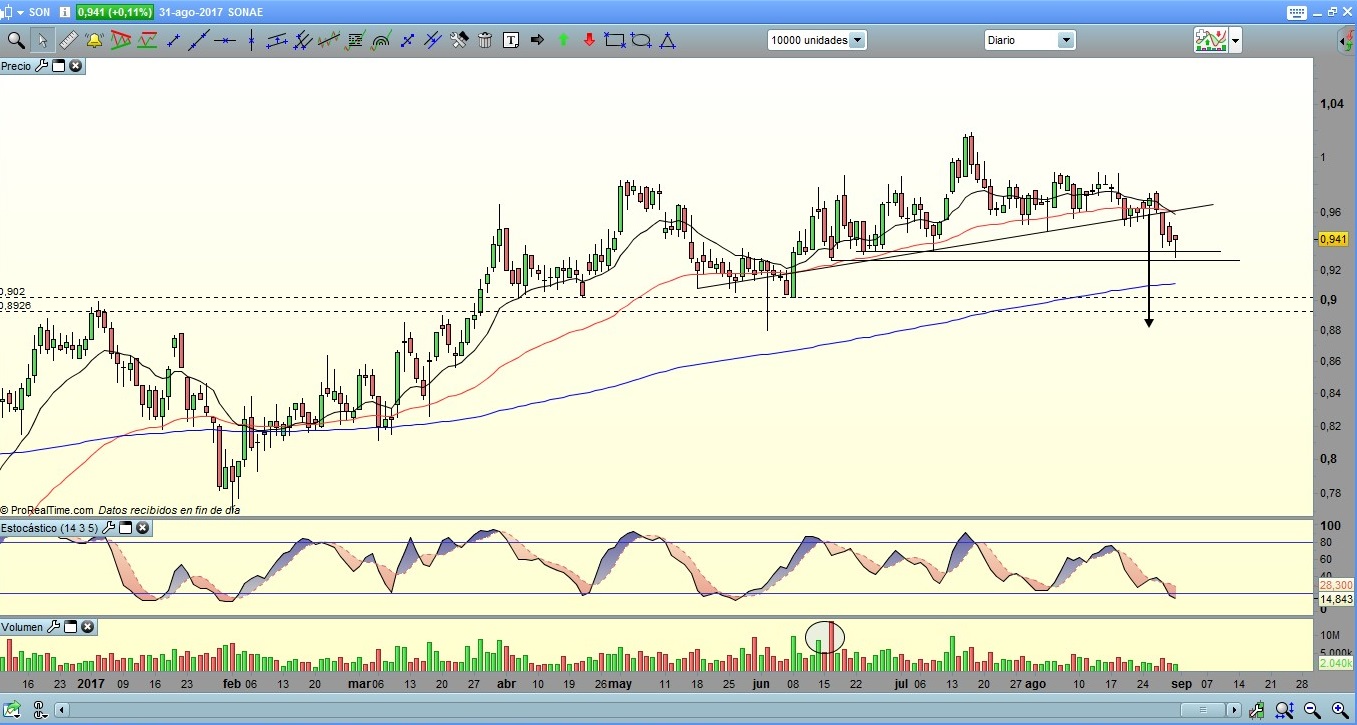
Task: Click the Estocástico (14 3 5) label
Action: [49, 528]
